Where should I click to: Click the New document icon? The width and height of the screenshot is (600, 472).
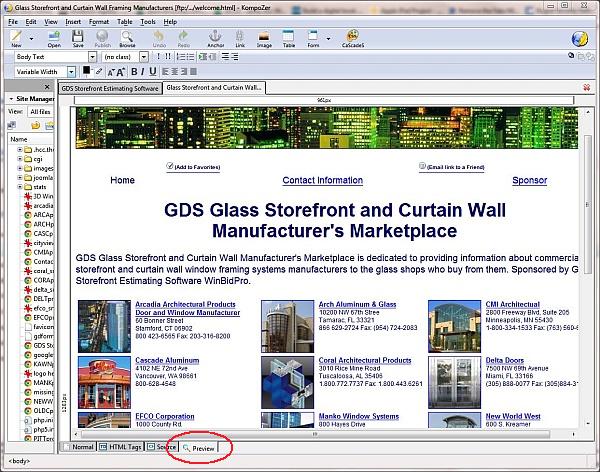pos(16,38)
